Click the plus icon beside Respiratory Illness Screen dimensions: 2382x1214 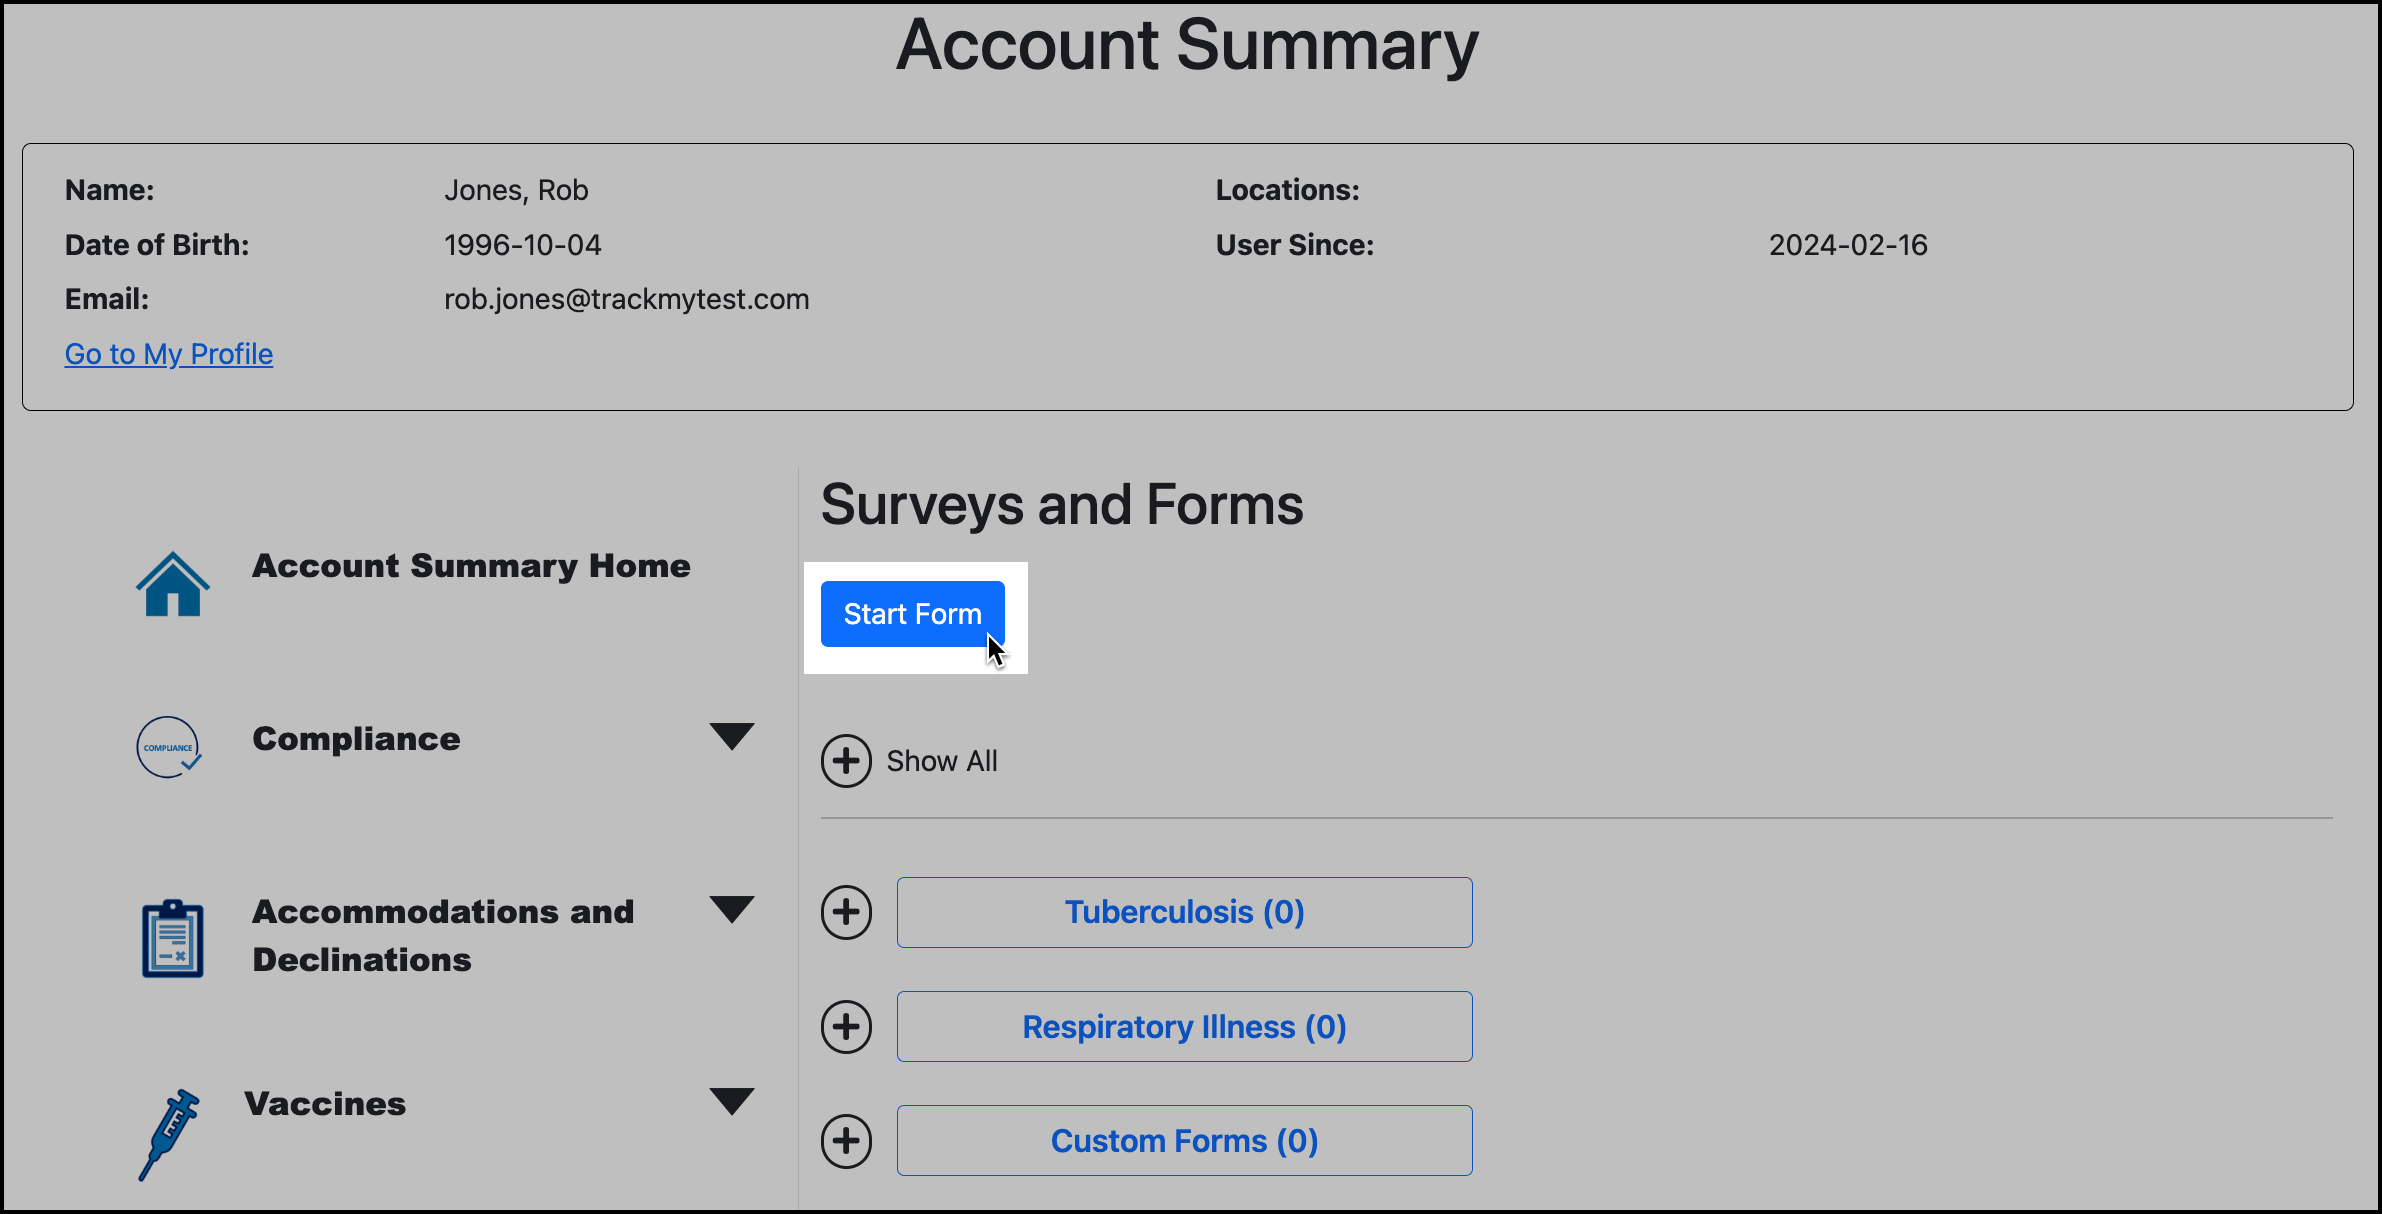point(846,1026)
